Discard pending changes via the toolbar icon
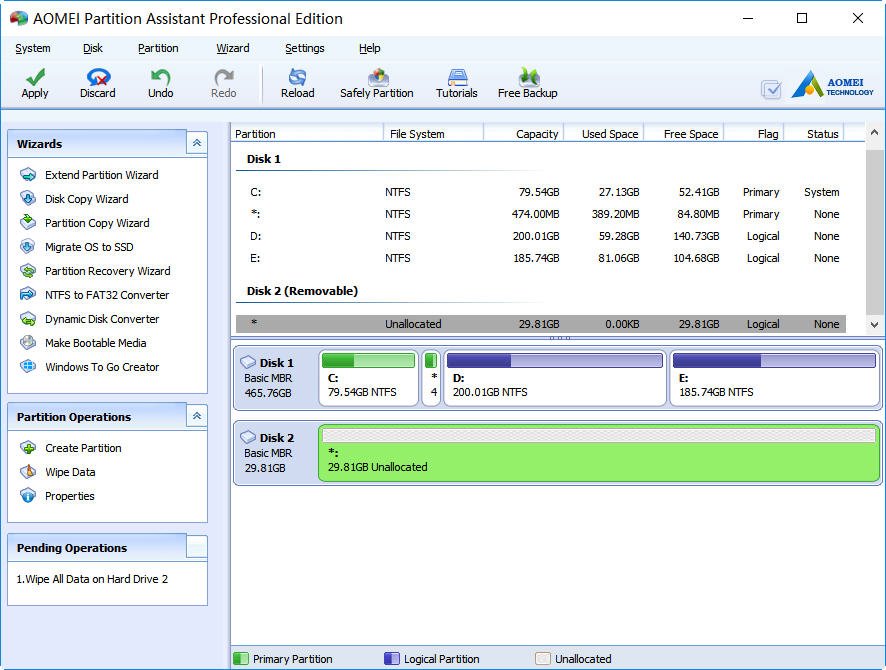 (98, 78)
